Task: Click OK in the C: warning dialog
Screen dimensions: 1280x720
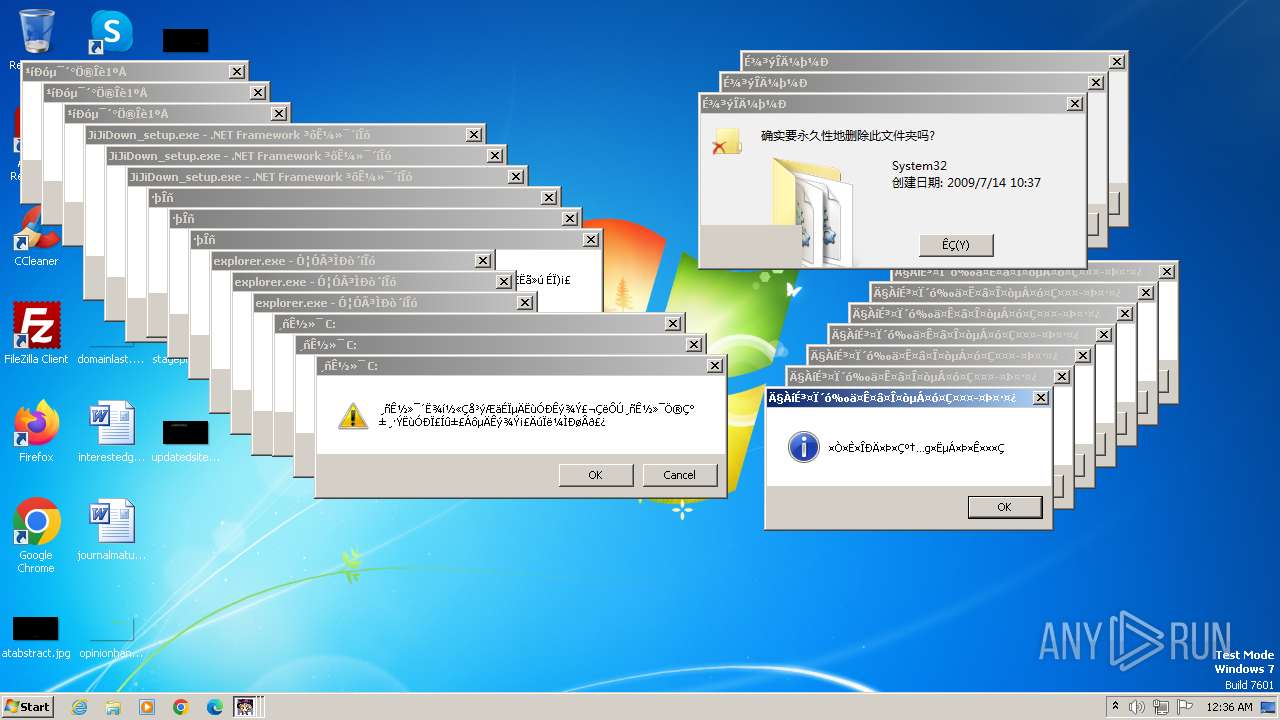Action: [596, 475]
